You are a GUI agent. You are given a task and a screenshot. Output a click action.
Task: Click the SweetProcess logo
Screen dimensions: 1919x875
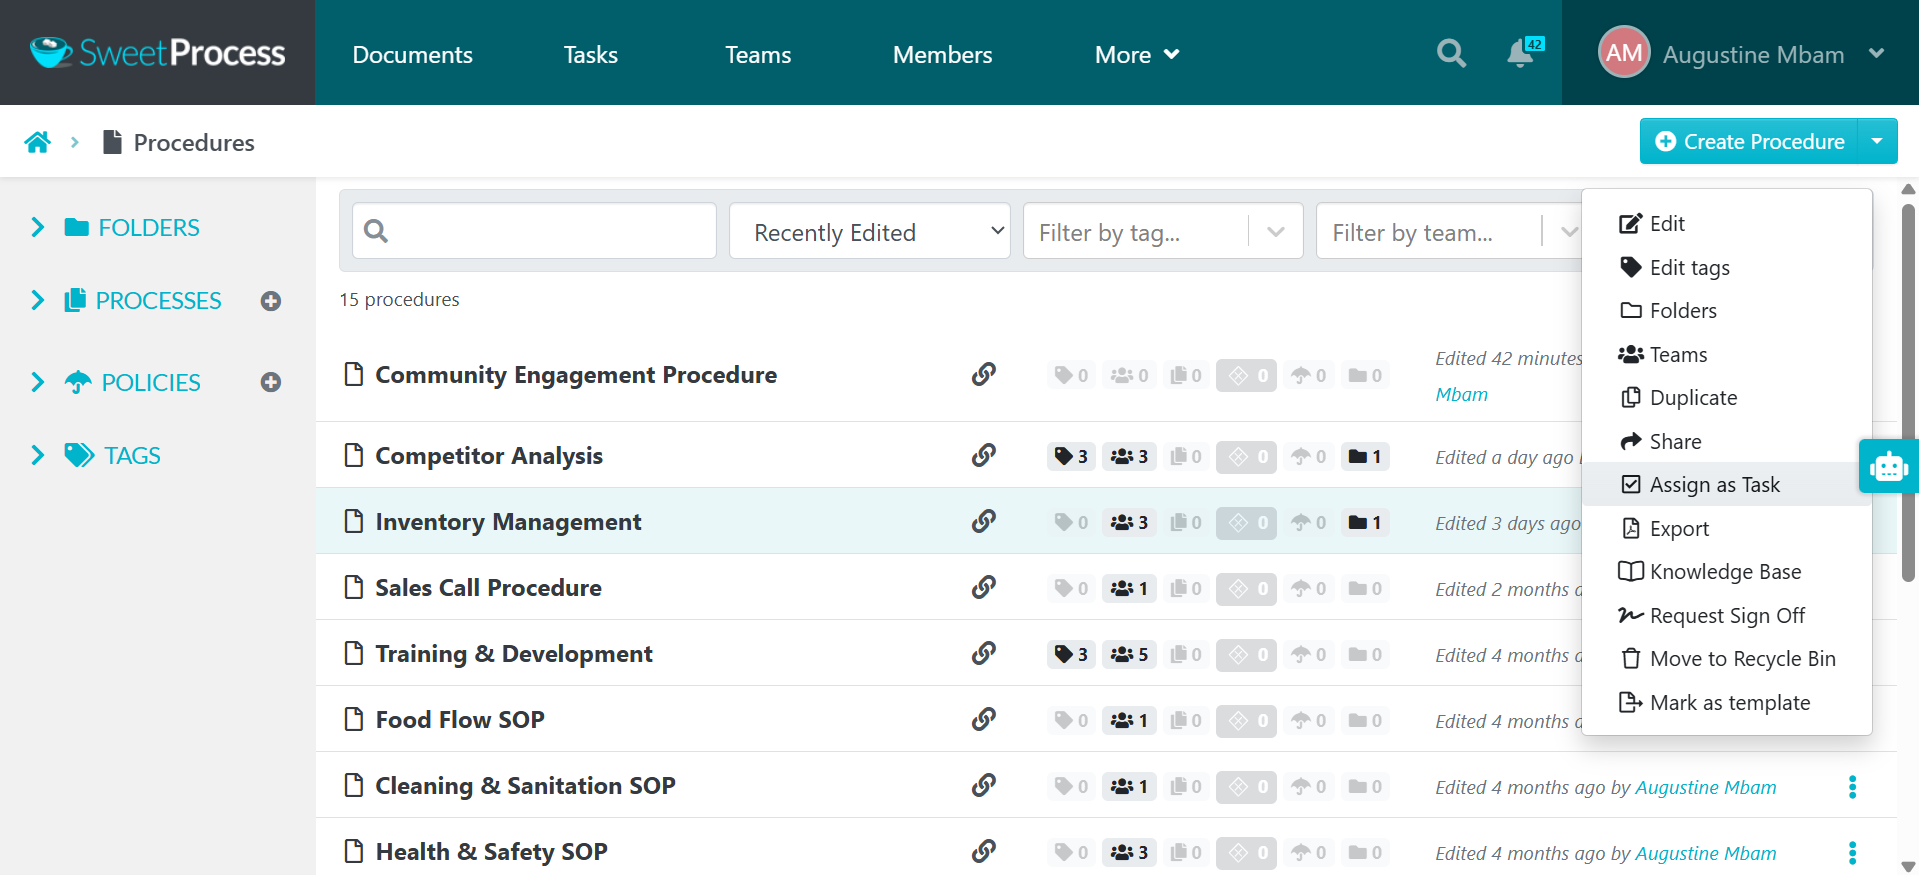157,53
